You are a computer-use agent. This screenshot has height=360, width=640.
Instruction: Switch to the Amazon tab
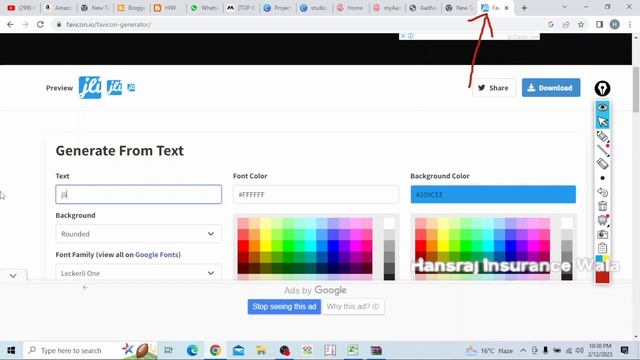58,8
